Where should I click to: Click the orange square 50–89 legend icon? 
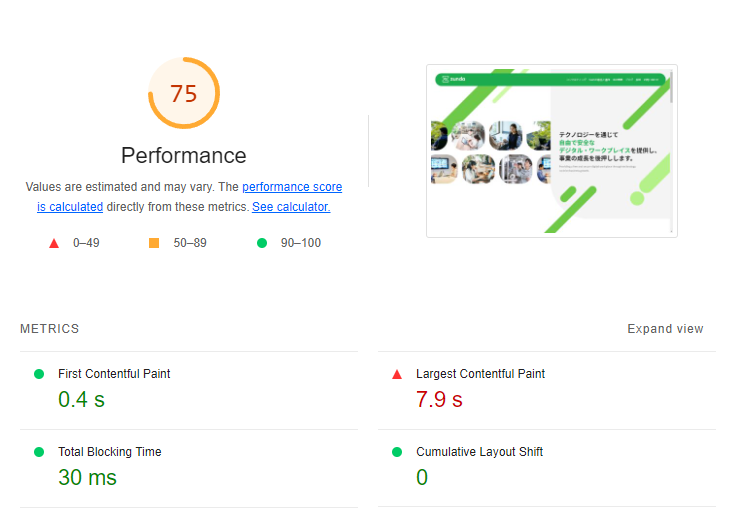click(154, 243)
